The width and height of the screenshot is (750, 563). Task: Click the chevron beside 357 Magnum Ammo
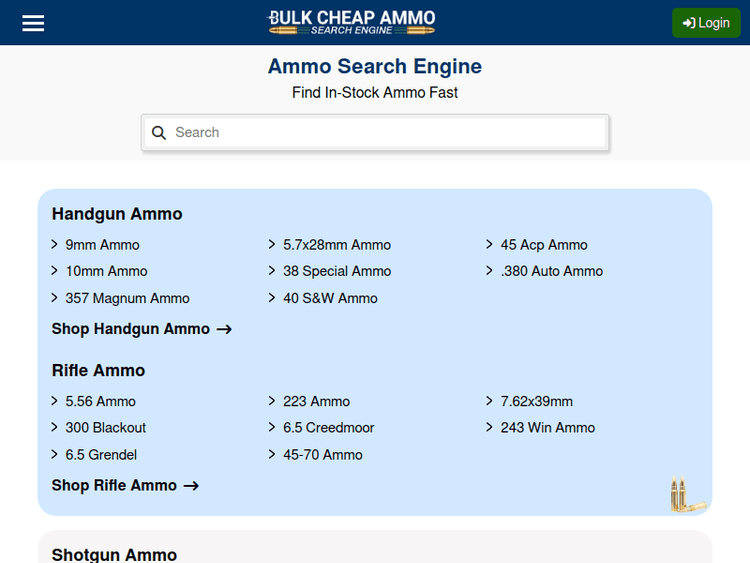click(55, 298)
